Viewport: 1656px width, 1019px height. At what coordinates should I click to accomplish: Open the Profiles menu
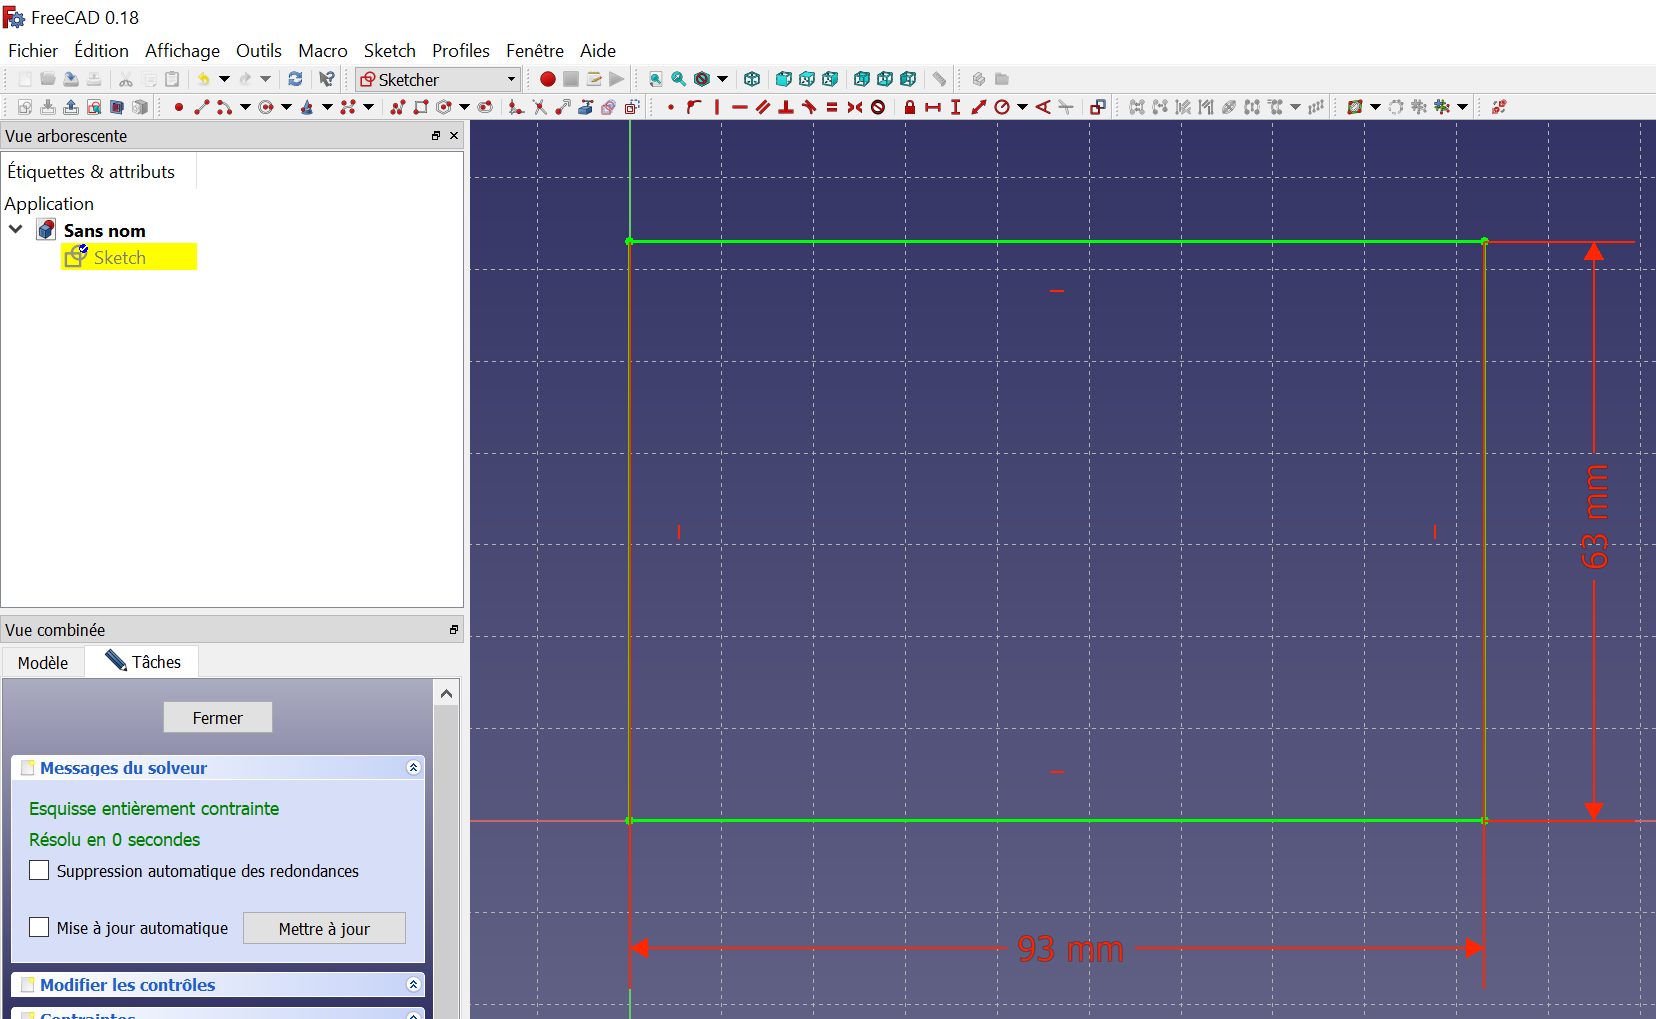(461, 50)
